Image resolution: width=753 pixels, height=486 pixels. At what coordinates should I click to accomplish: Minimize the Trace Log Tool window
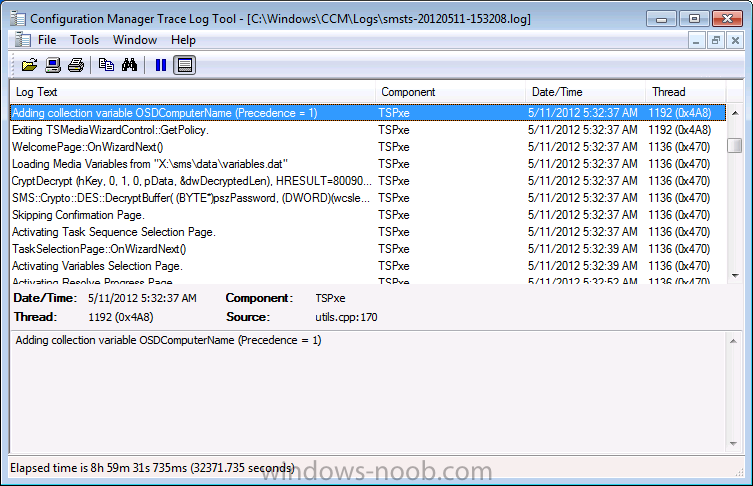pos(661,19)
